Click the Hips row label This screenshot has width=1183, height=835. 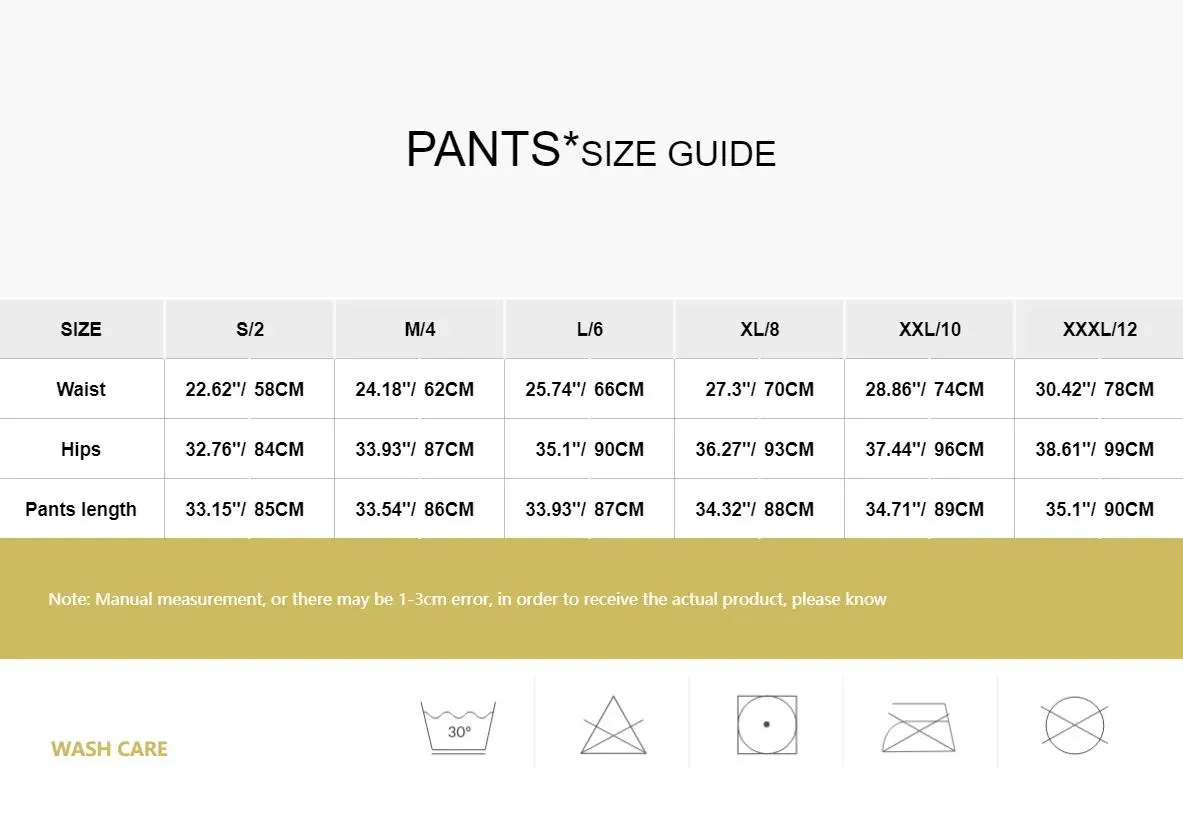(x=81, y=449)
